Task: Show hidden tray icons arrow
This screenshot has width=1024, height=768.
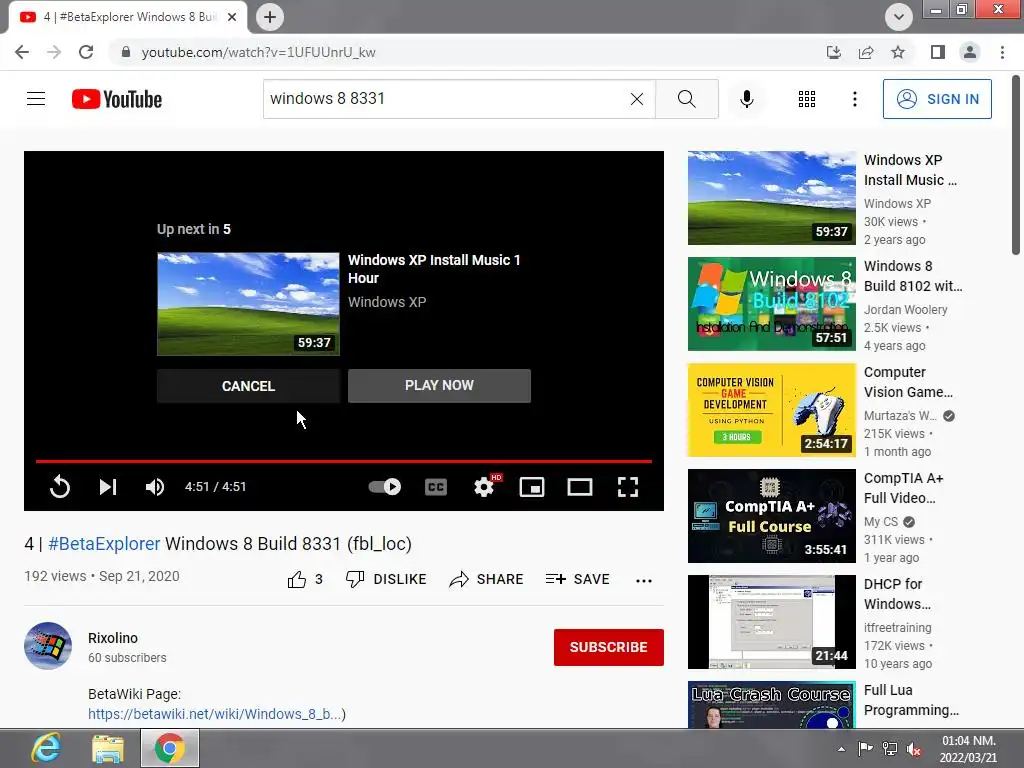Action: point(841,749)
